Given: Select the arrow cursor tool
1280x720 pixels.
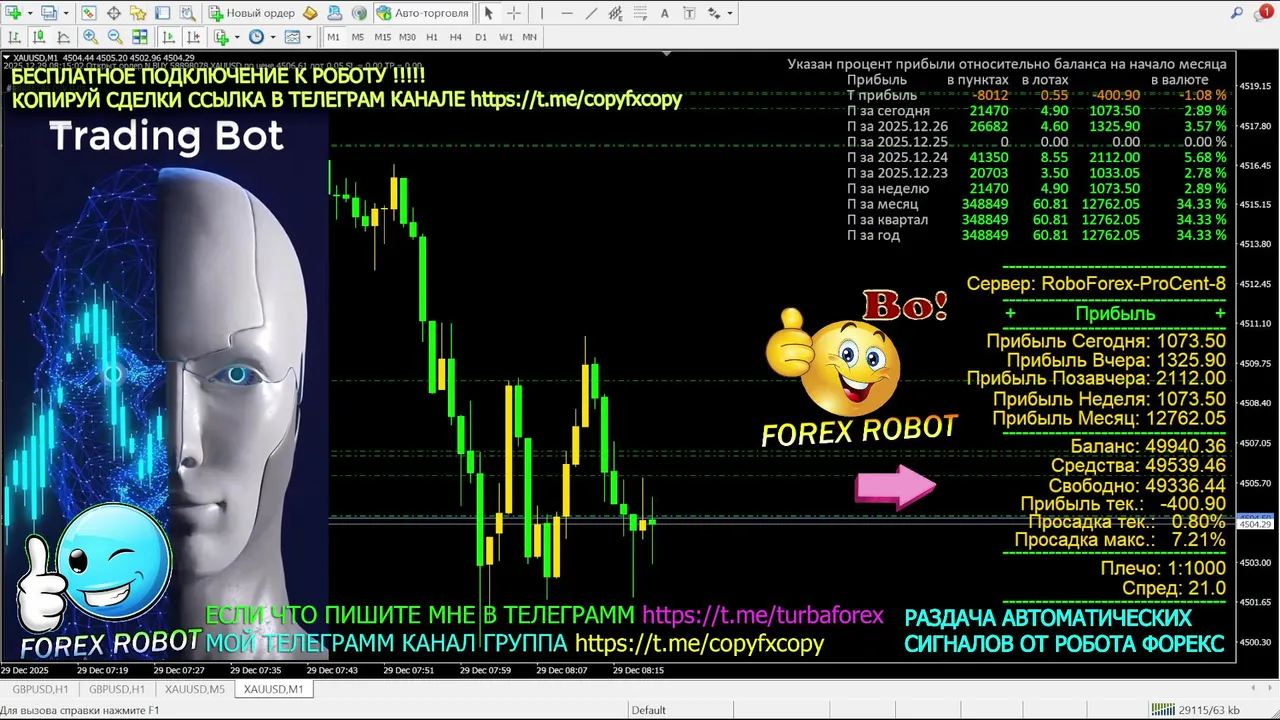Looking at the screenshot, I should pyautogui.click(x=489, y=13).
